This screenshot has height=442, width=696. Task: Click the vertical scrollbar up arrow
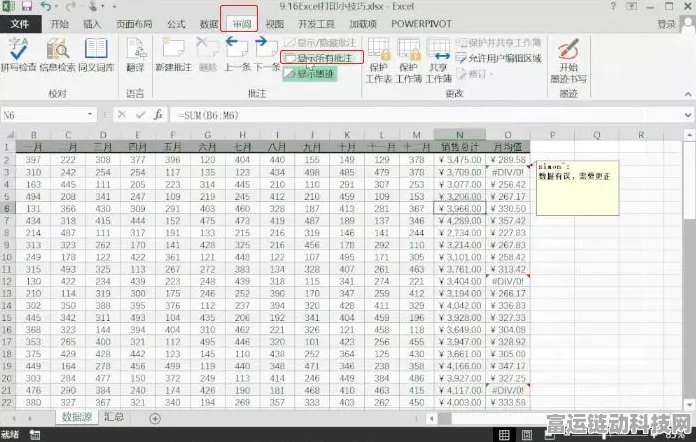(x=689, y=134)
